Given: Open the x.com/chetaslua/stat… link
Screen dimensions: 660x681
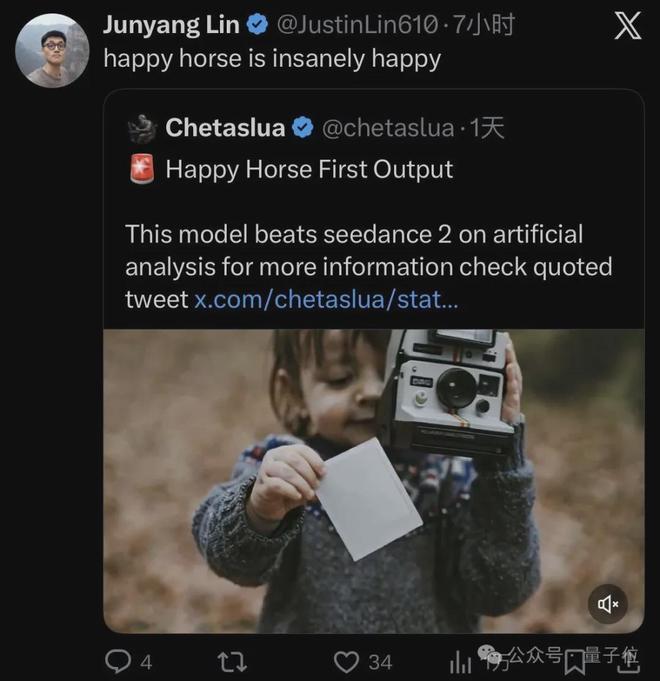Looking at the screenshot, I should click(x=326, y=299).
